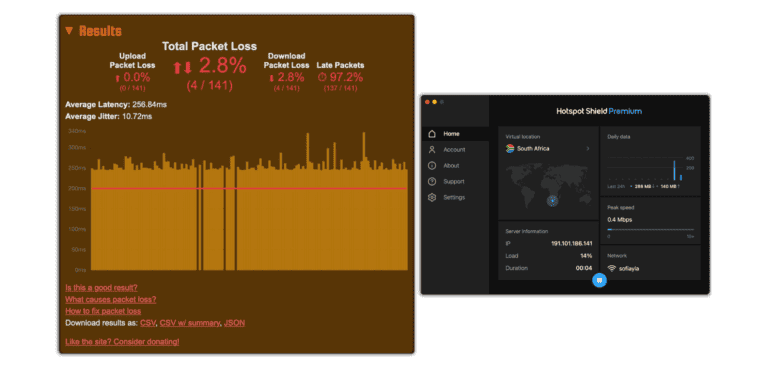Click the location marker on world map
Viewport: 768px width, 369px height.
[x=552, y=200]
